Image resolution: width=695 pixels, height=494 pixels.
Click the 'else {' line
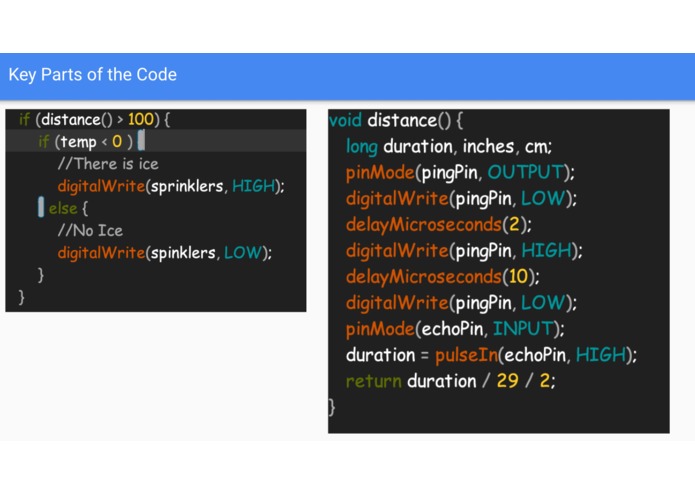[x=68, y=208]
